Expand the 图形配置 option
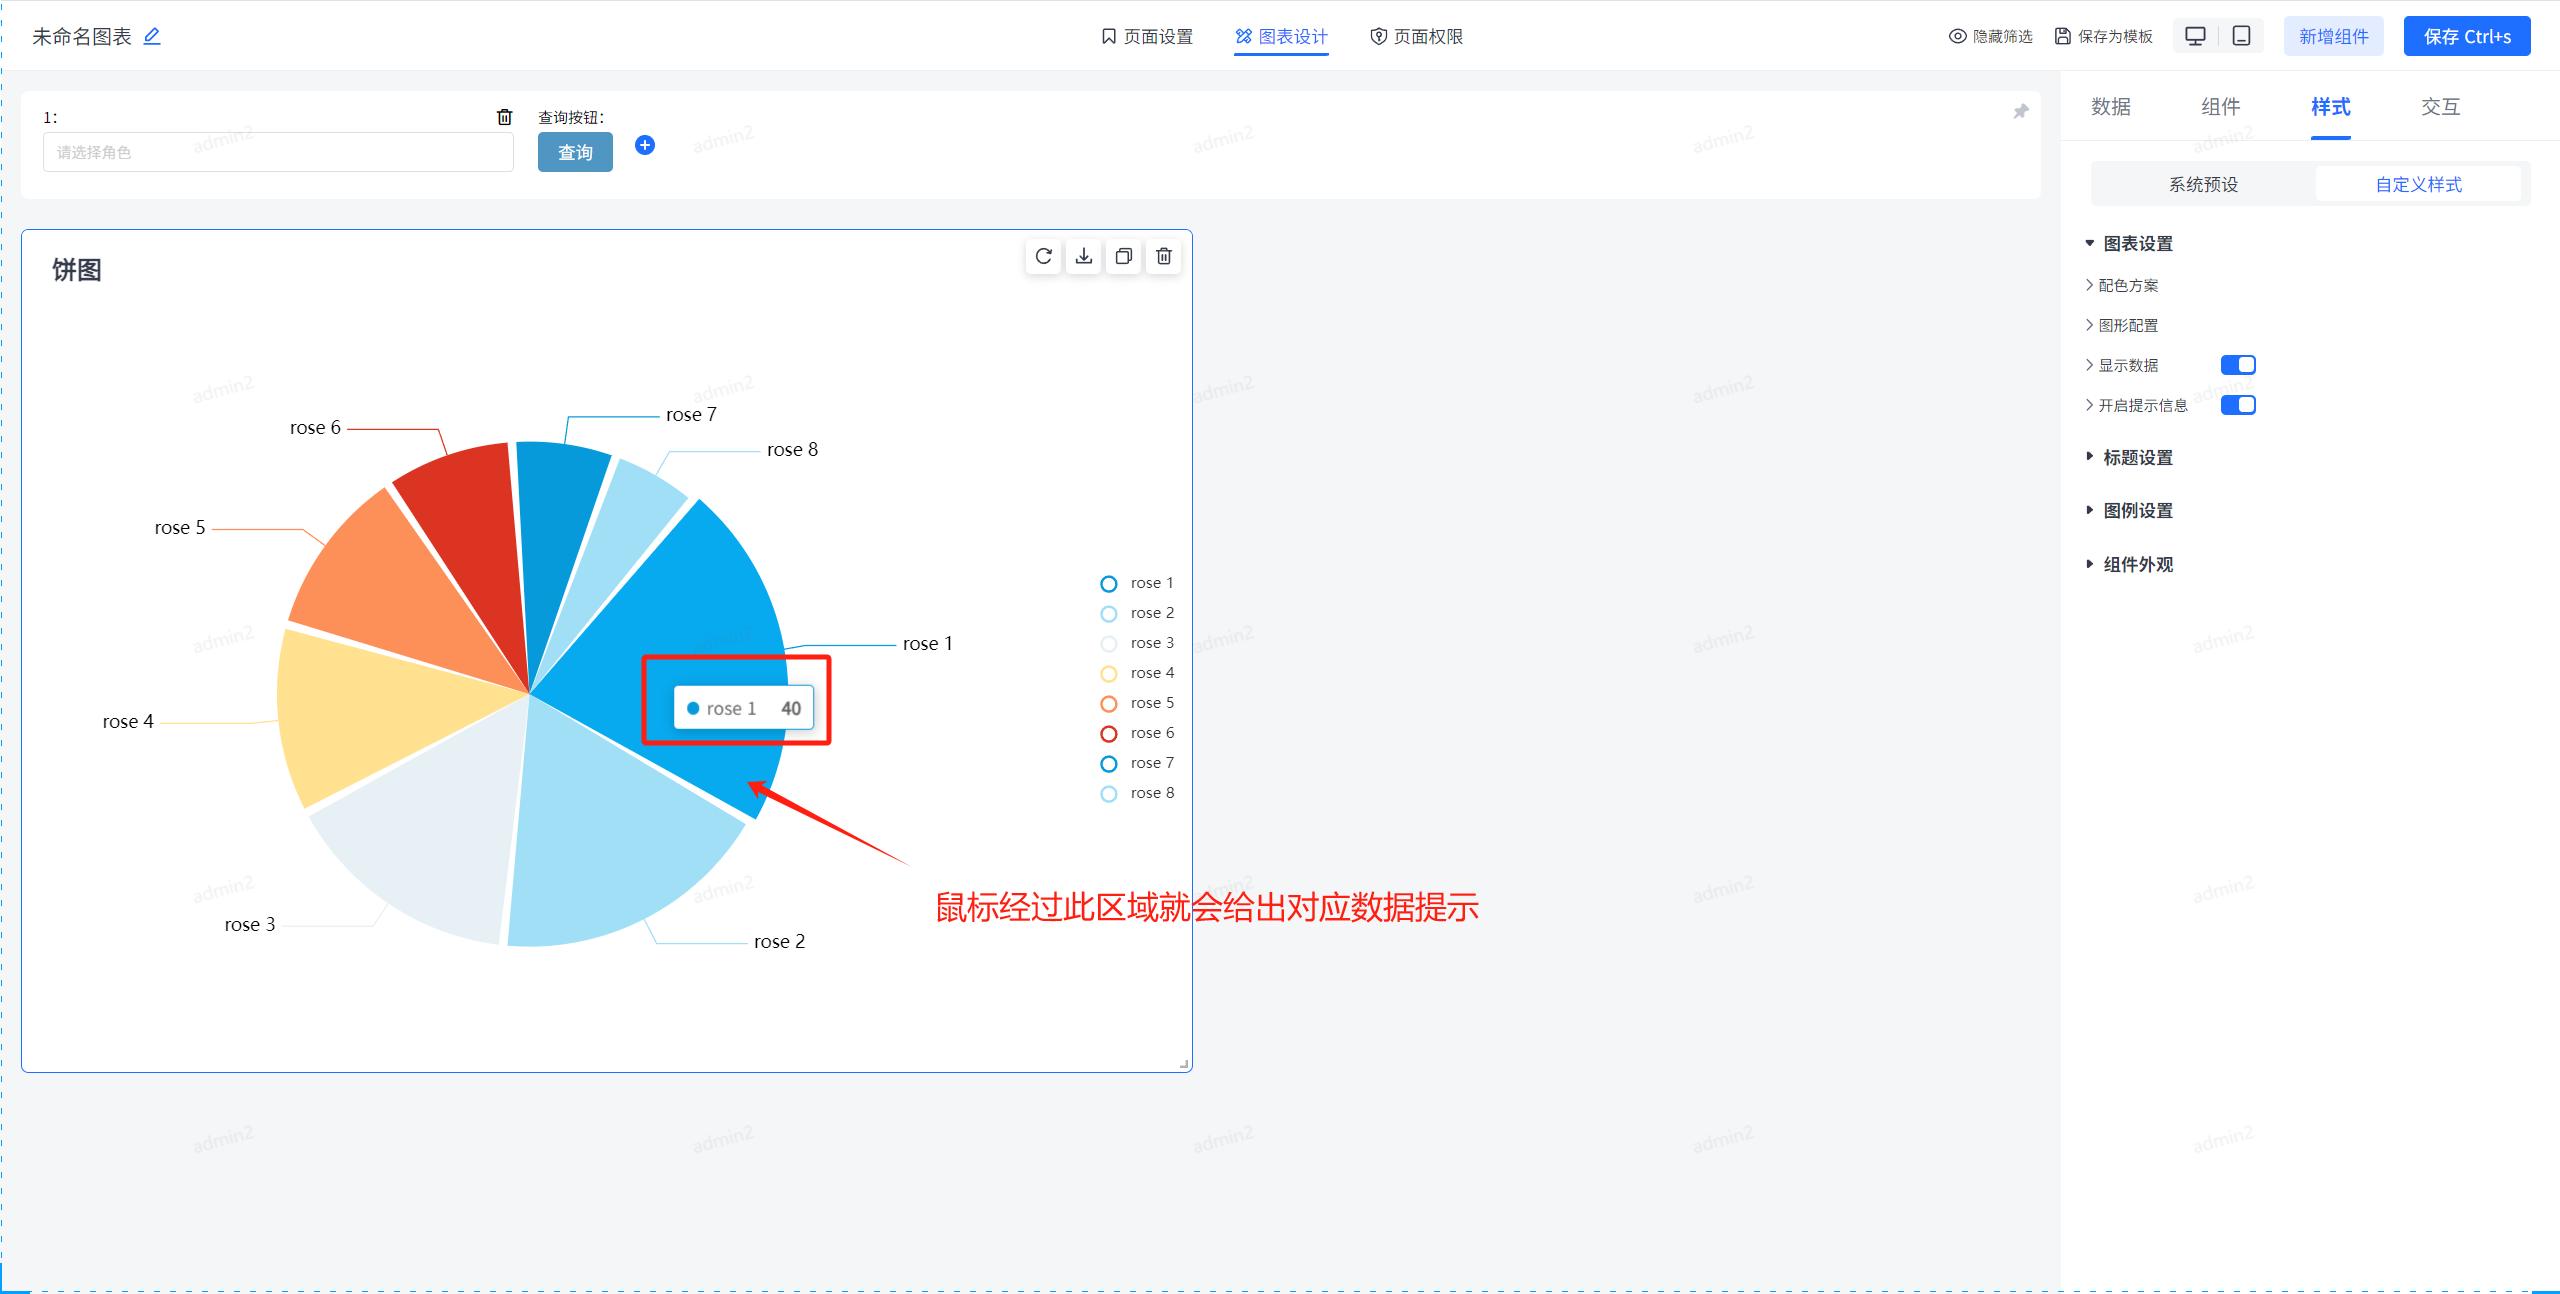 coord(2122,326)
